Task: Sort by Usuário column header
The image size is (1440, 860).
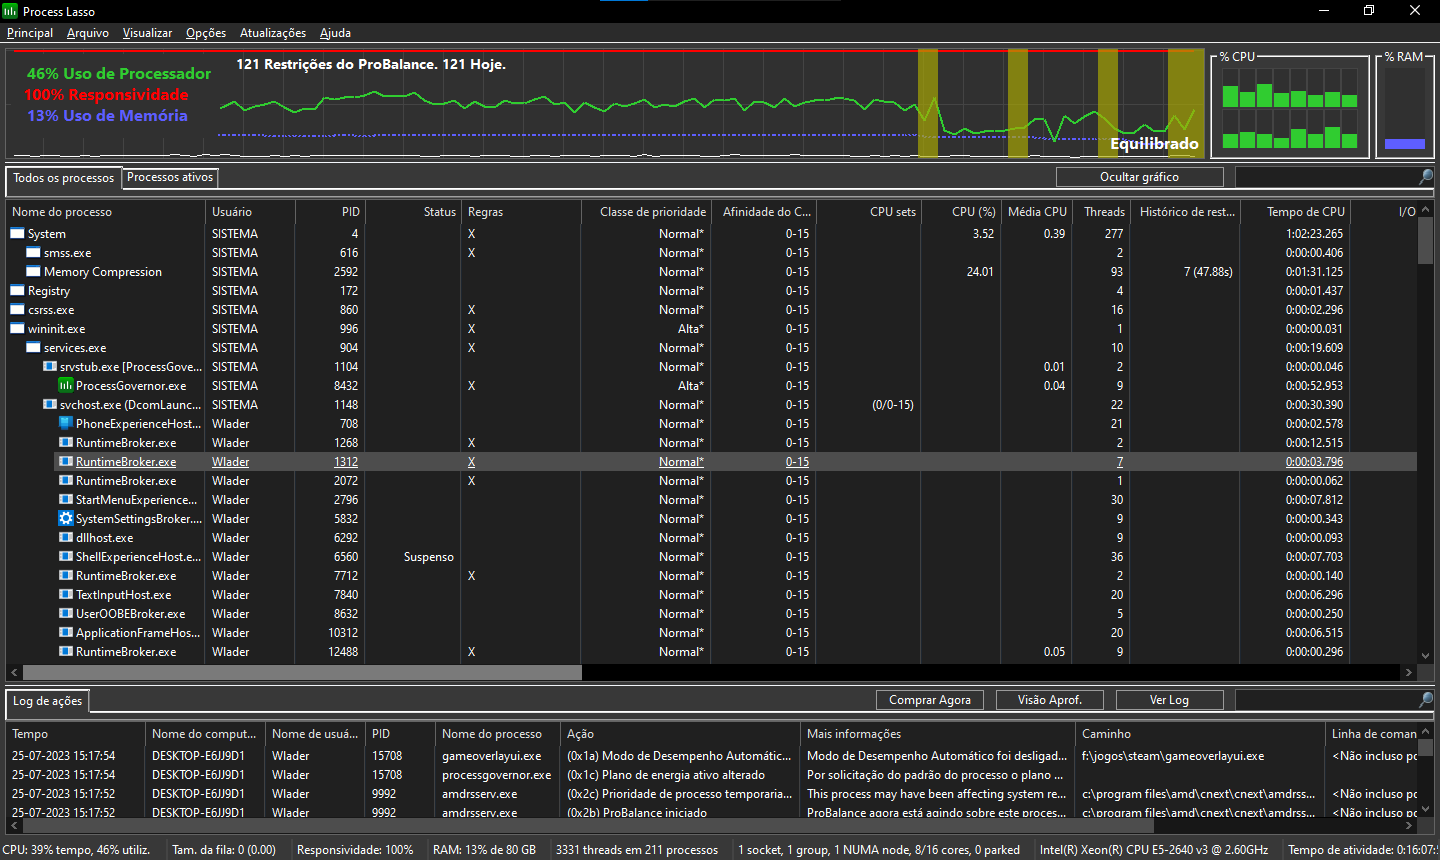Action: click(x=250, y=212)
